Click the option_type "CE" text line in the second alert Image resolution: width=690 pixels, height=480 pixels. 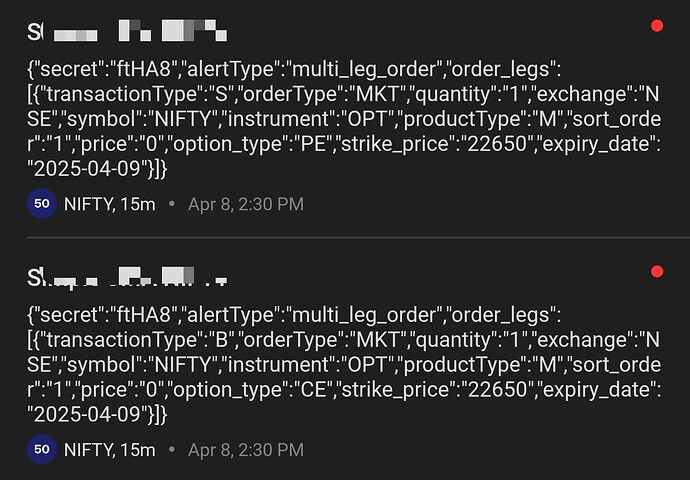343,389
